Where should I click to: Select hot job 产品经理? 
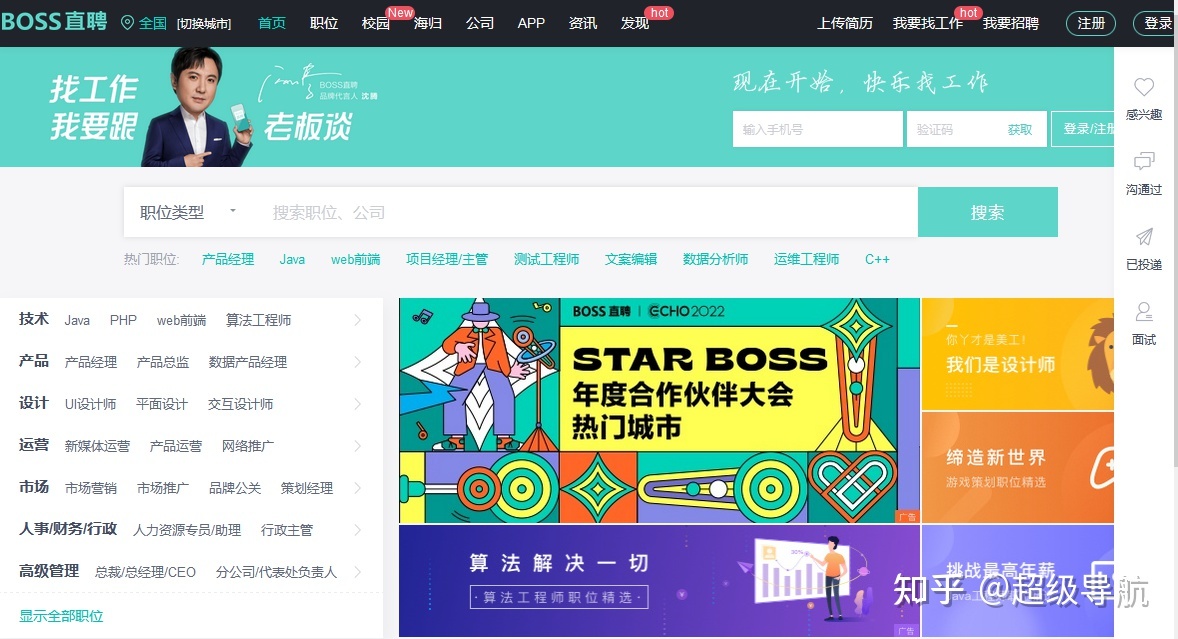tap(228, 259)
